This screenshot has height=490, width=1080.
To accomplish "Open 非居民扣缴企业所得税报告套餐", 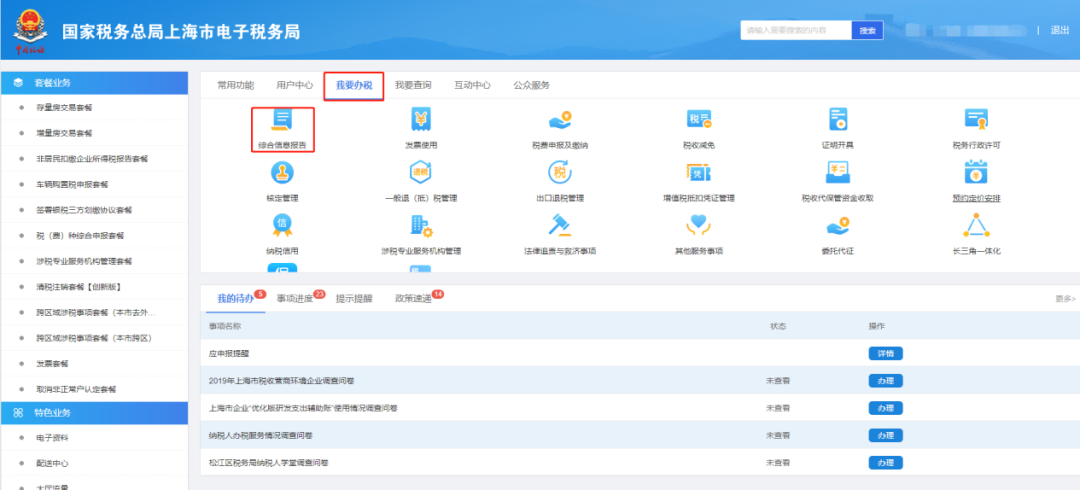I will coord(92,159).
